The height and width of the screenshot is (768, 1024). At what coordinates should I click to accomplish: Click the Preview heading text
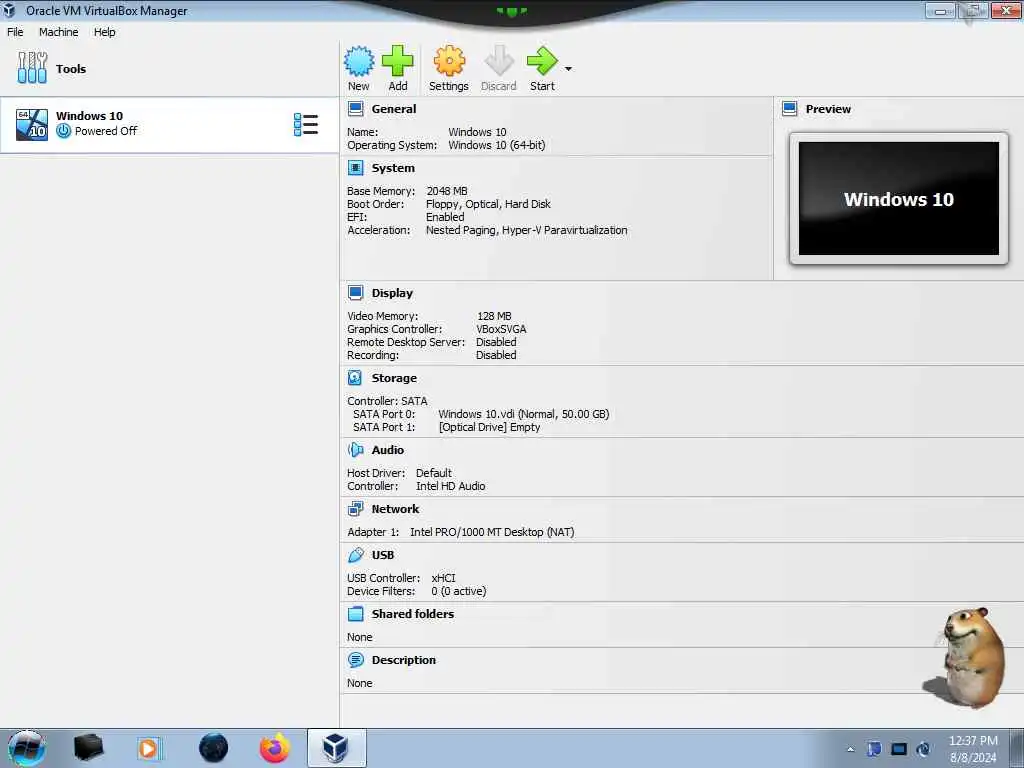pyautogui.click(x=828, y=109)
